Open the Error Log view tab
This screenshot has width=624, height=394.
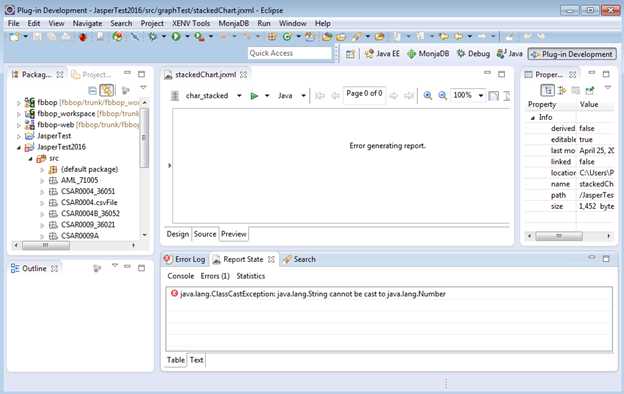[185, 259]
